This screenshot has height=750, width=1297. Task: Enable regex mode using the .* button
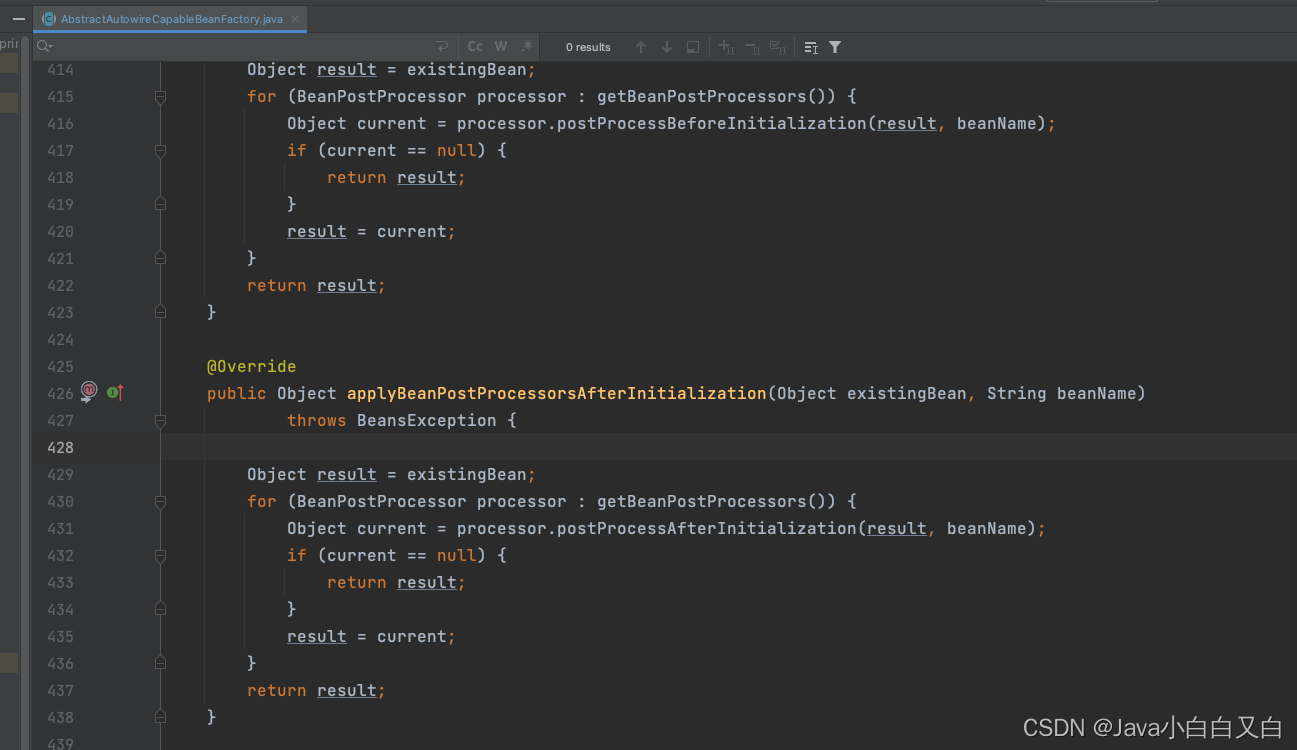click(527, 46)
